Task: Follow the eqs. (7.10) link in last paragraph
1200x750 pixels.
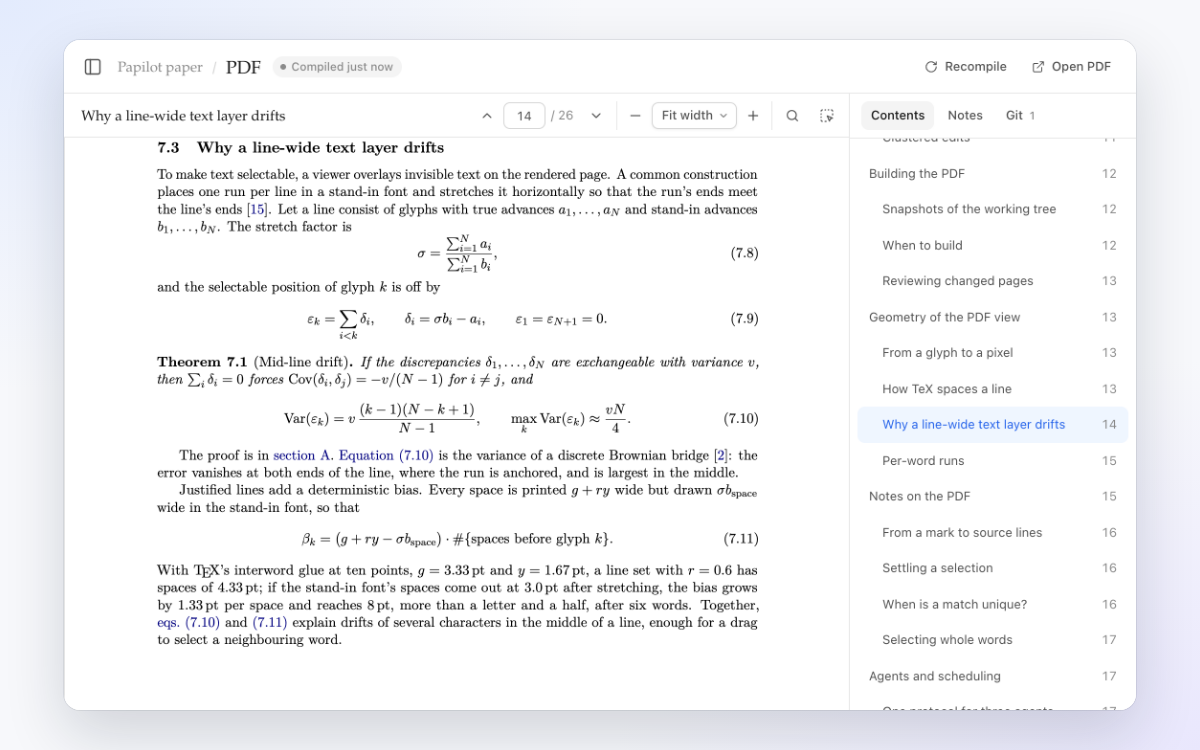Action: [x=189, y=622]
